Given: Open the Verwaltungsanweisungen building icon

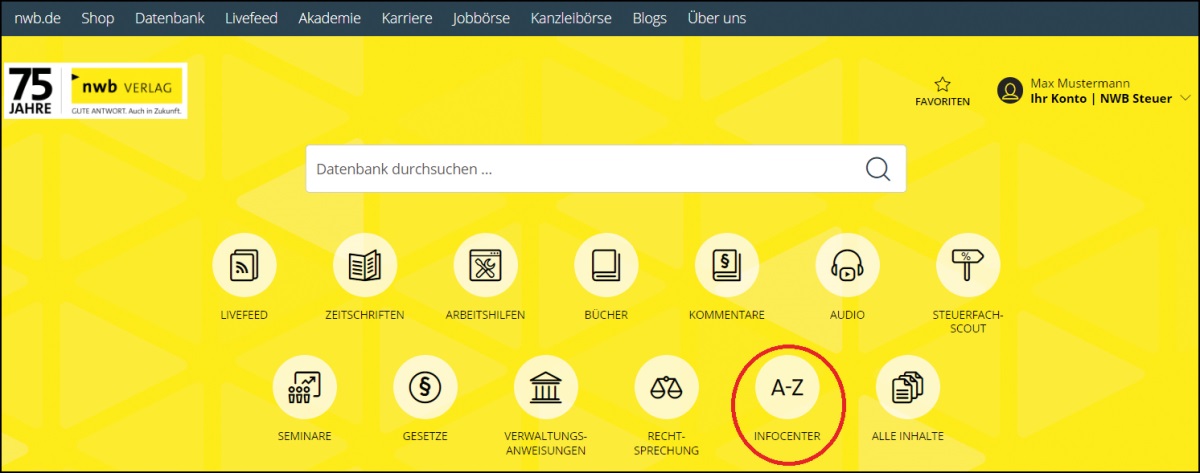Looking at the screenshot, I should [545, 387].
